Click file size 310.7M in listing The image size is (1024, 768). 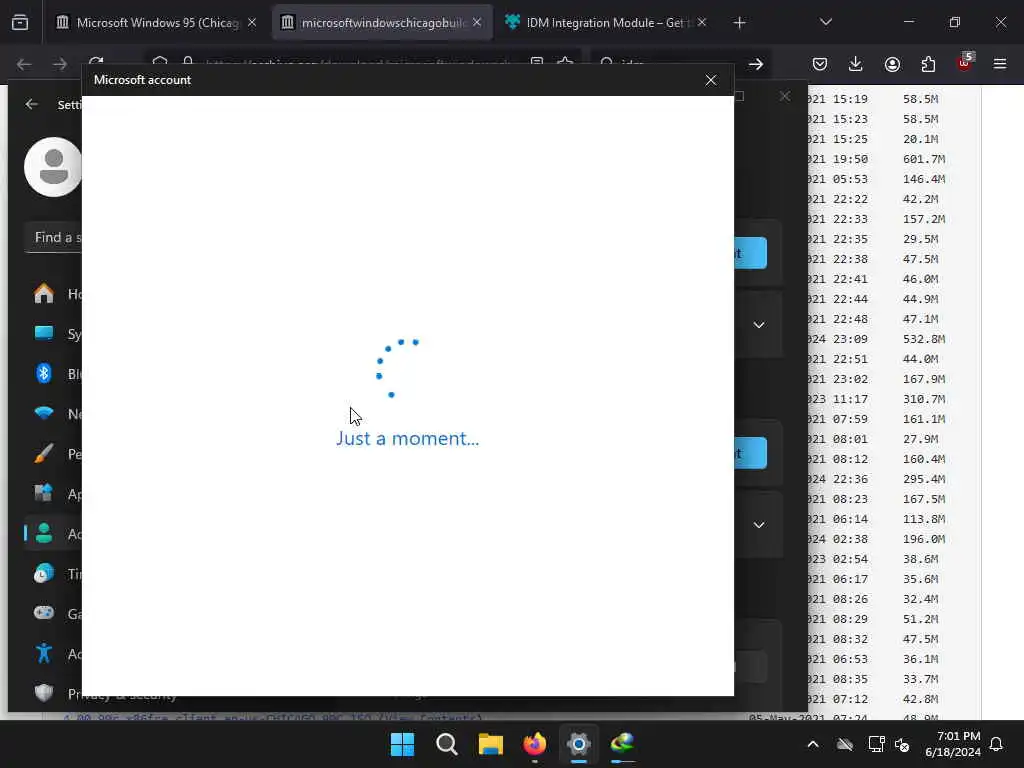pyautogui.click(x=924, y=399)
